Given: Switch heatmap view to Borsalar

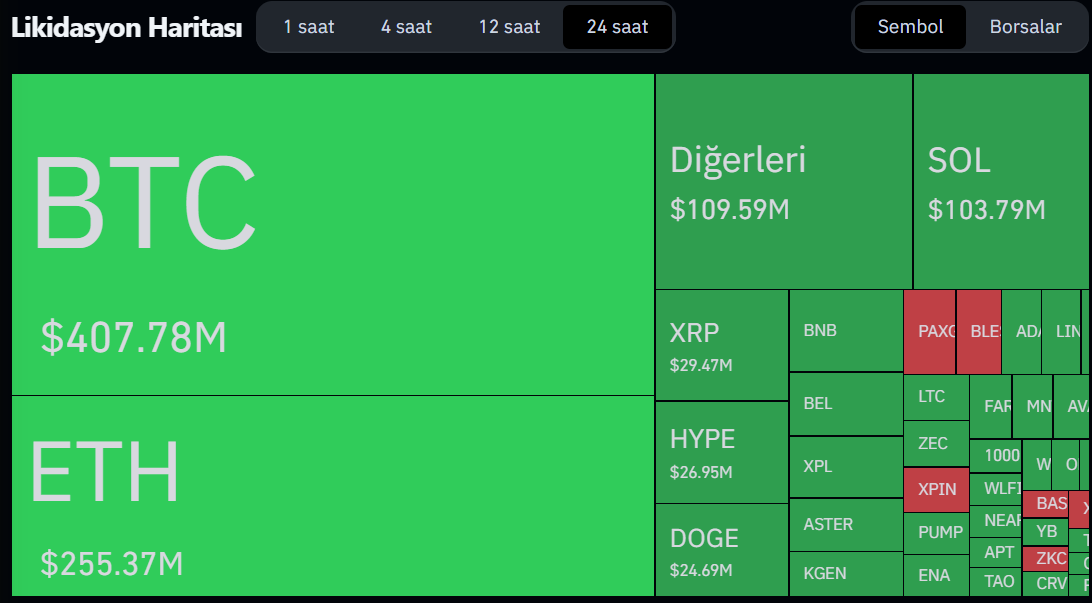Looking at the screenshot, I should pos(1025,27).
